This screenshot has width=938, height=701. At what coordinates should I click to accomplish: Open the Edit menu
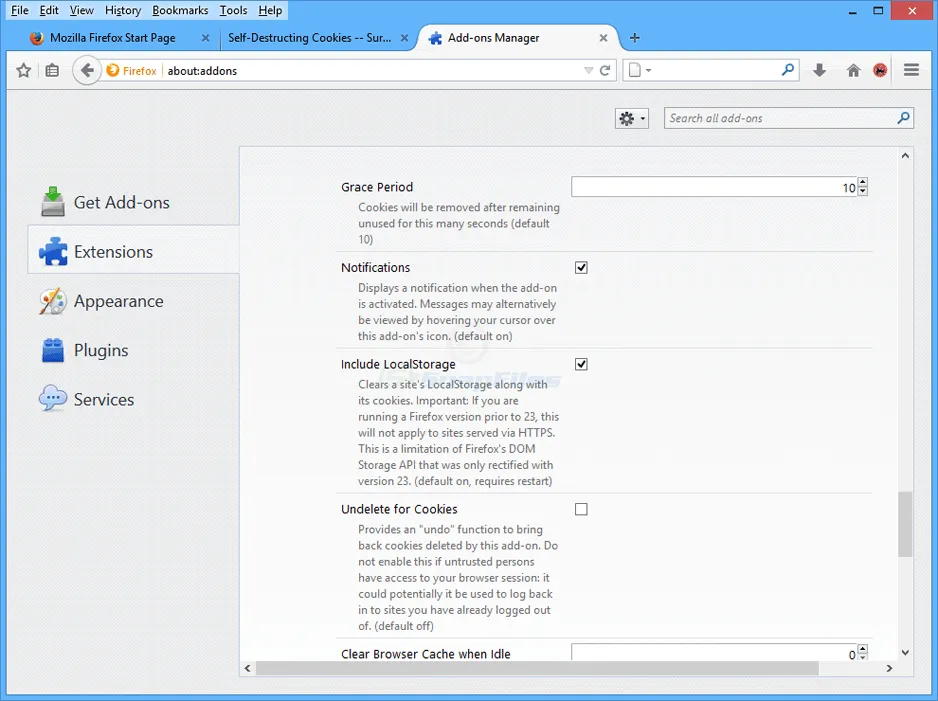(49, 10)
